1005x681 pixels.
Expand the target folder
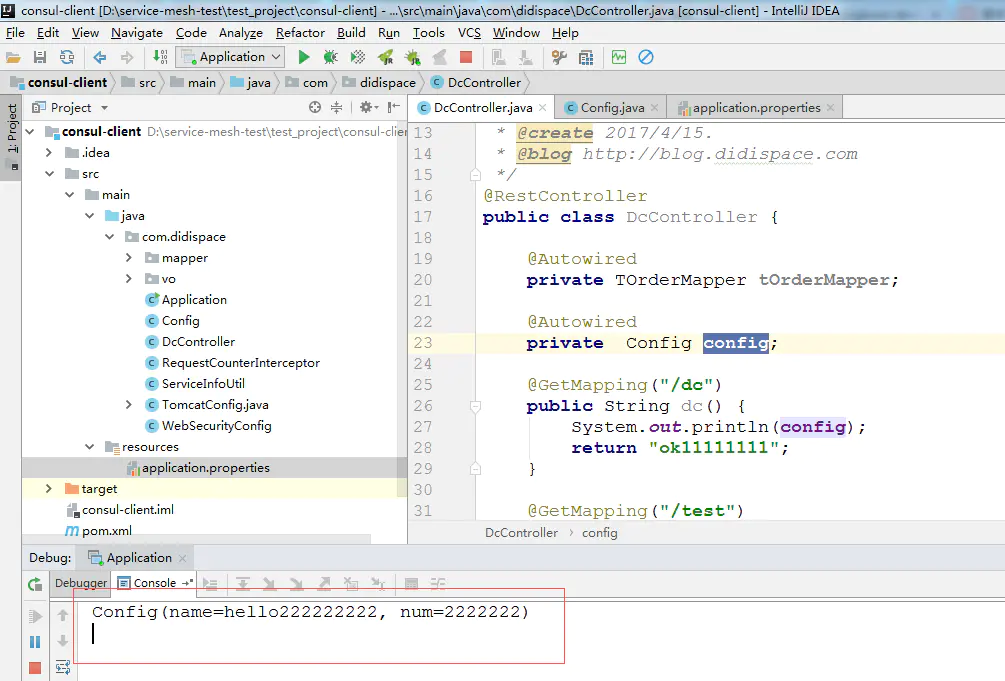49,489
